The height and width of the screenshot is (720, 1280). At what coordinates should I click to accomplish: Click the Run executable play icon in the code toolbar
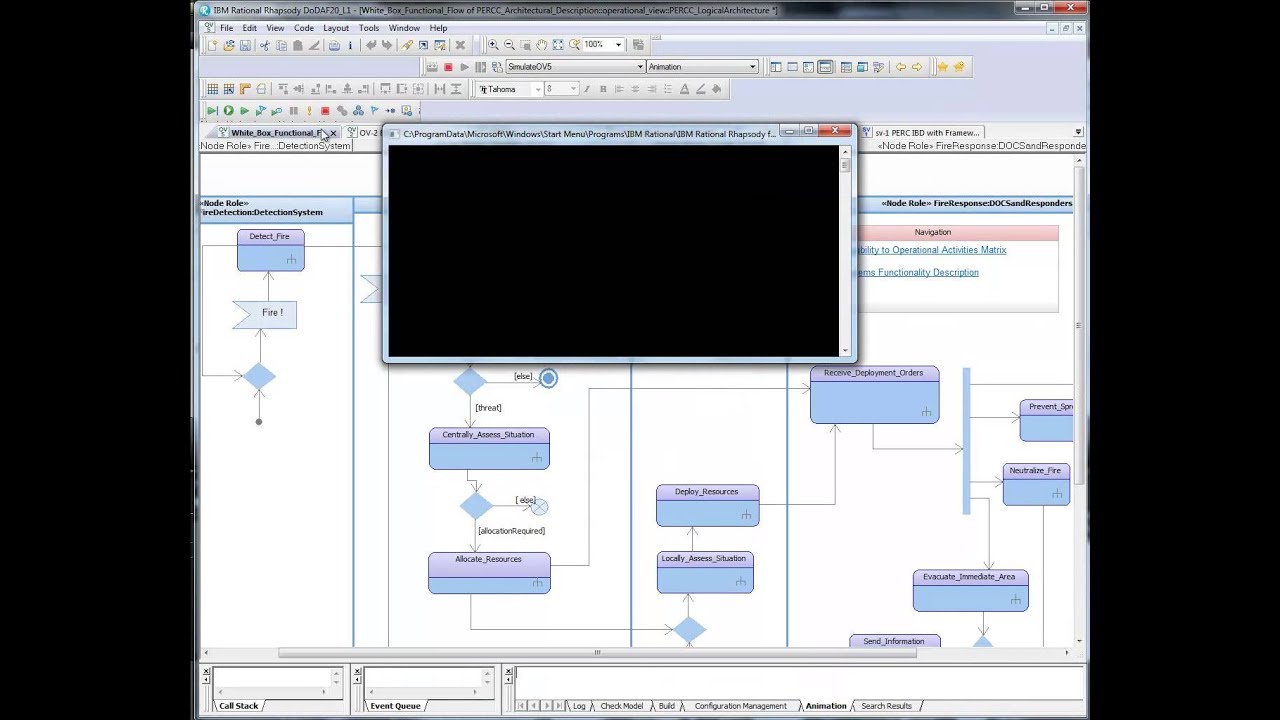pyautogui.click(x=464, y=67)
